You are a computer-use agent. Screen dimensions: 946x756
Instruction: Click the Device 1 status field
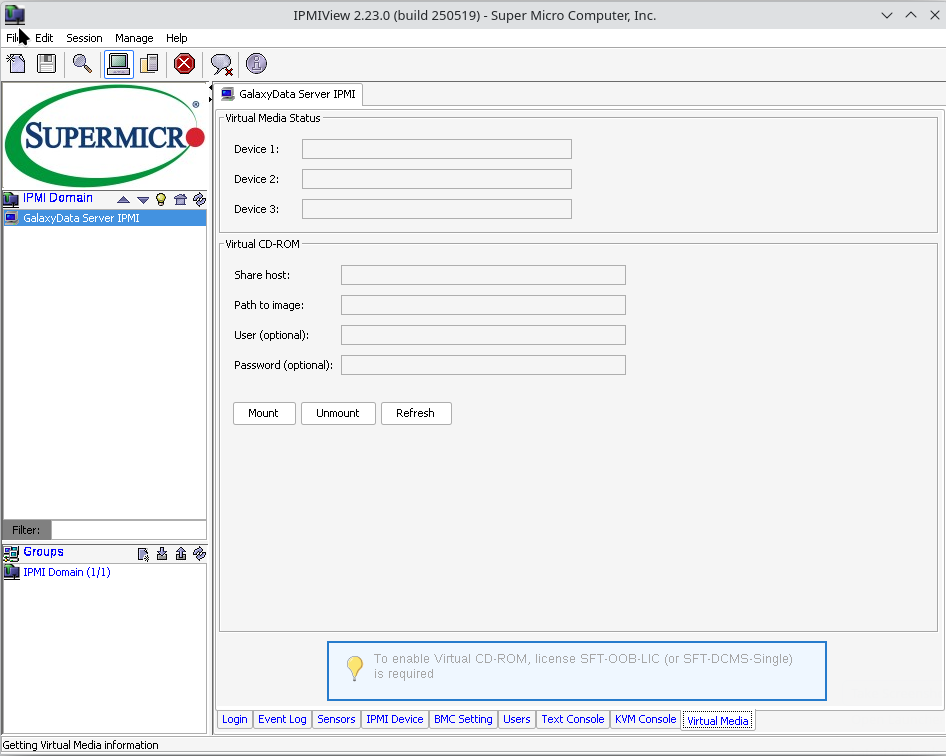tap(437, 149)
